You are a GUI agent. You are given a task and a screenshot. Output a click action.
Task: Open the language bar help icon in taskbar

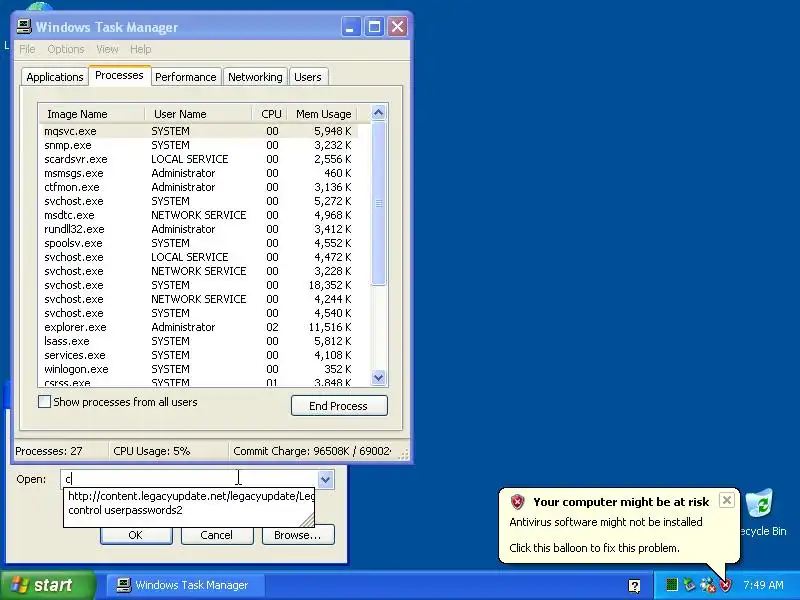coord(634,586)
